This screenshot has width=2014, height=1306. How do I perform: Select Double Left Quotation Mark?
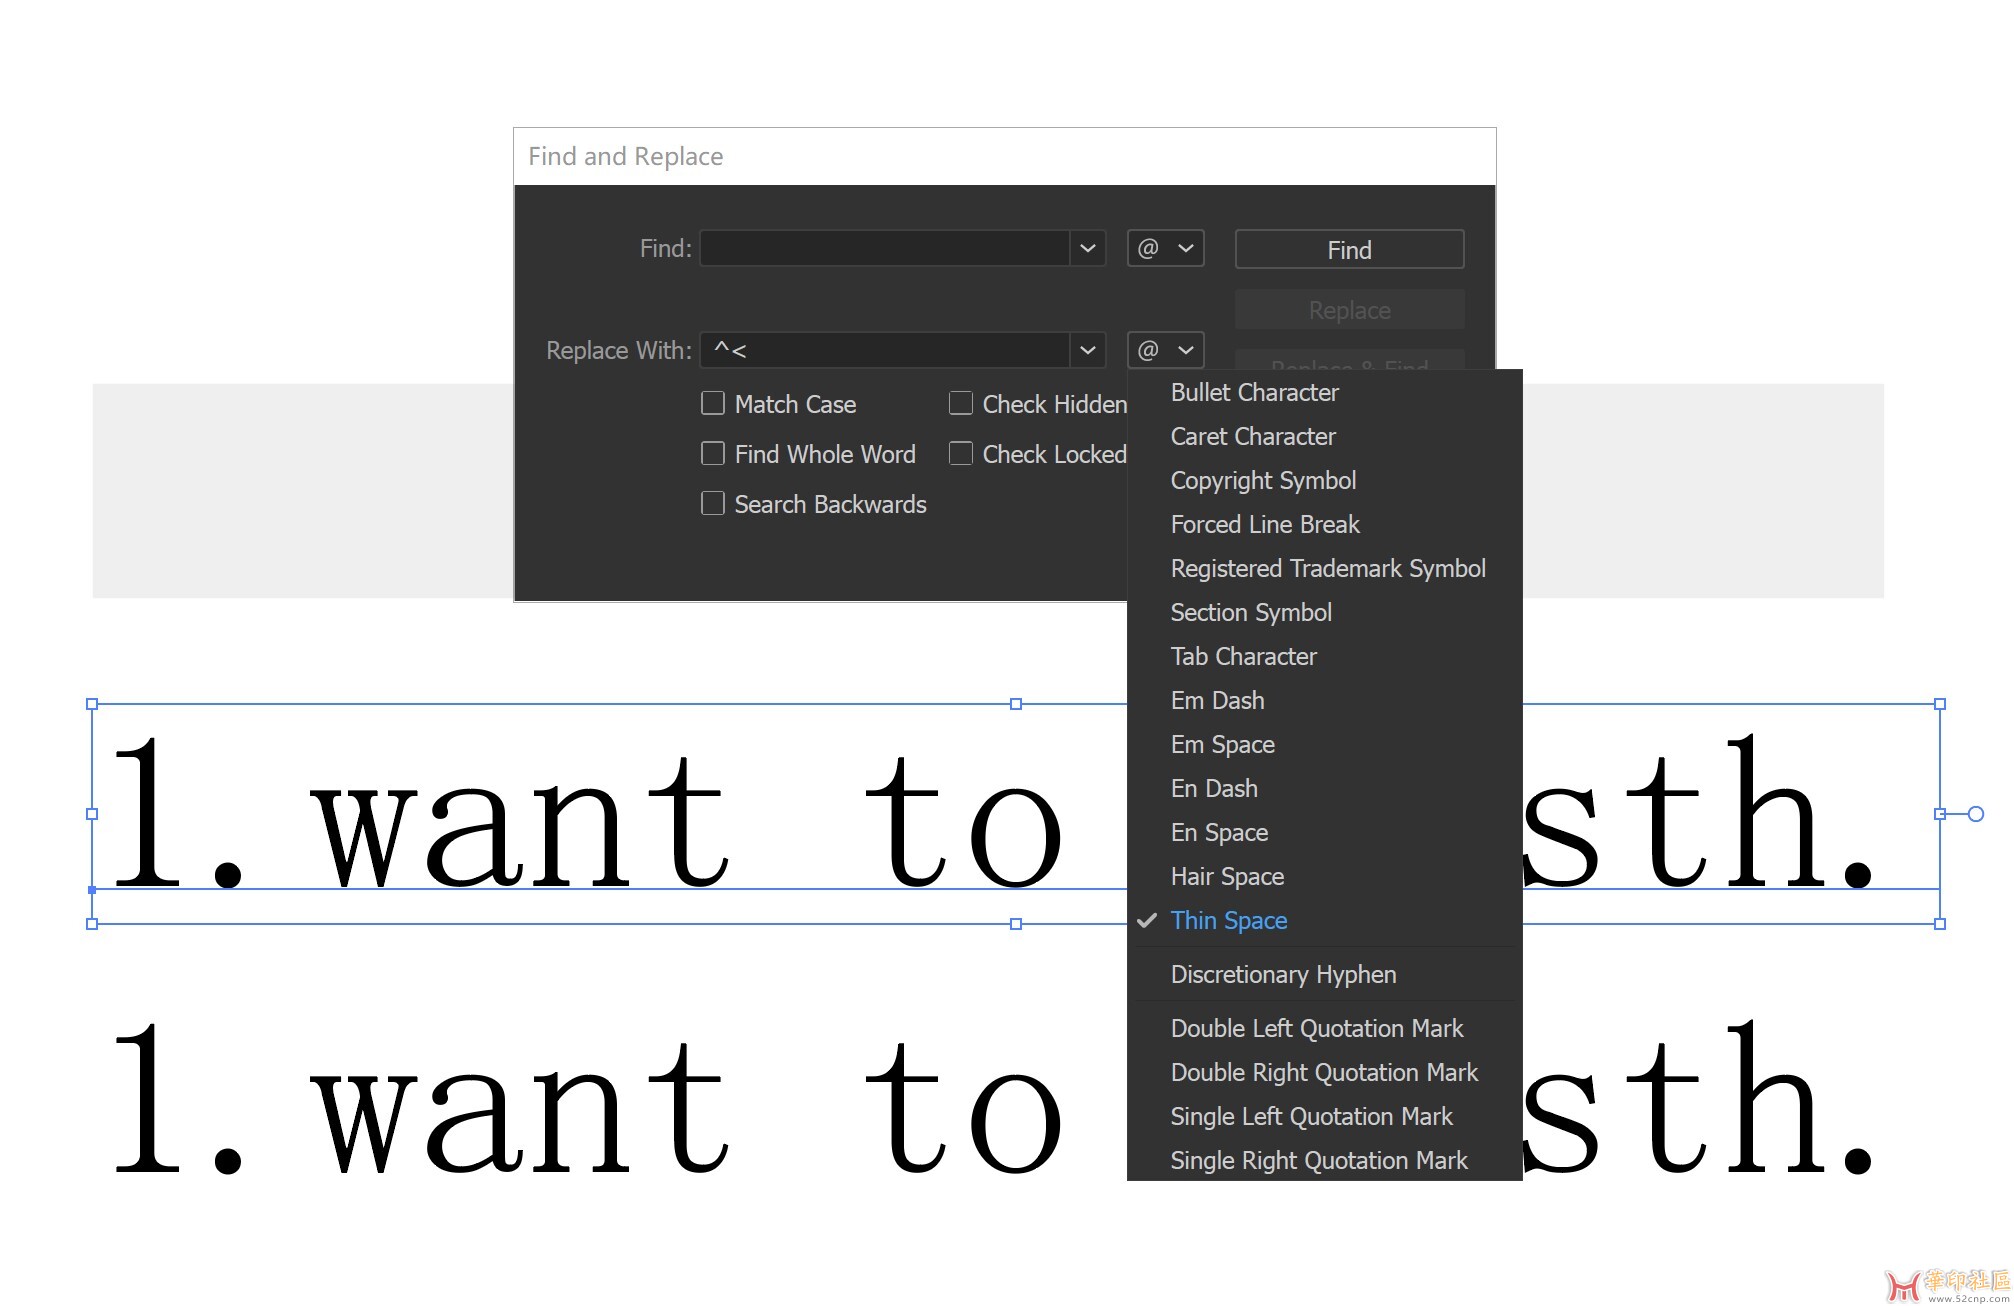point(1314,1027)
